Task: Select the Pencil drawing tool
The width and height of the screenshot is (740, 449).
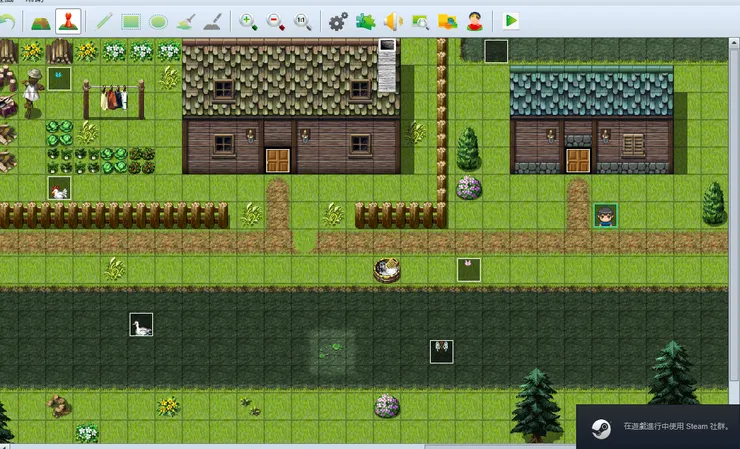Action: (103, 21)
